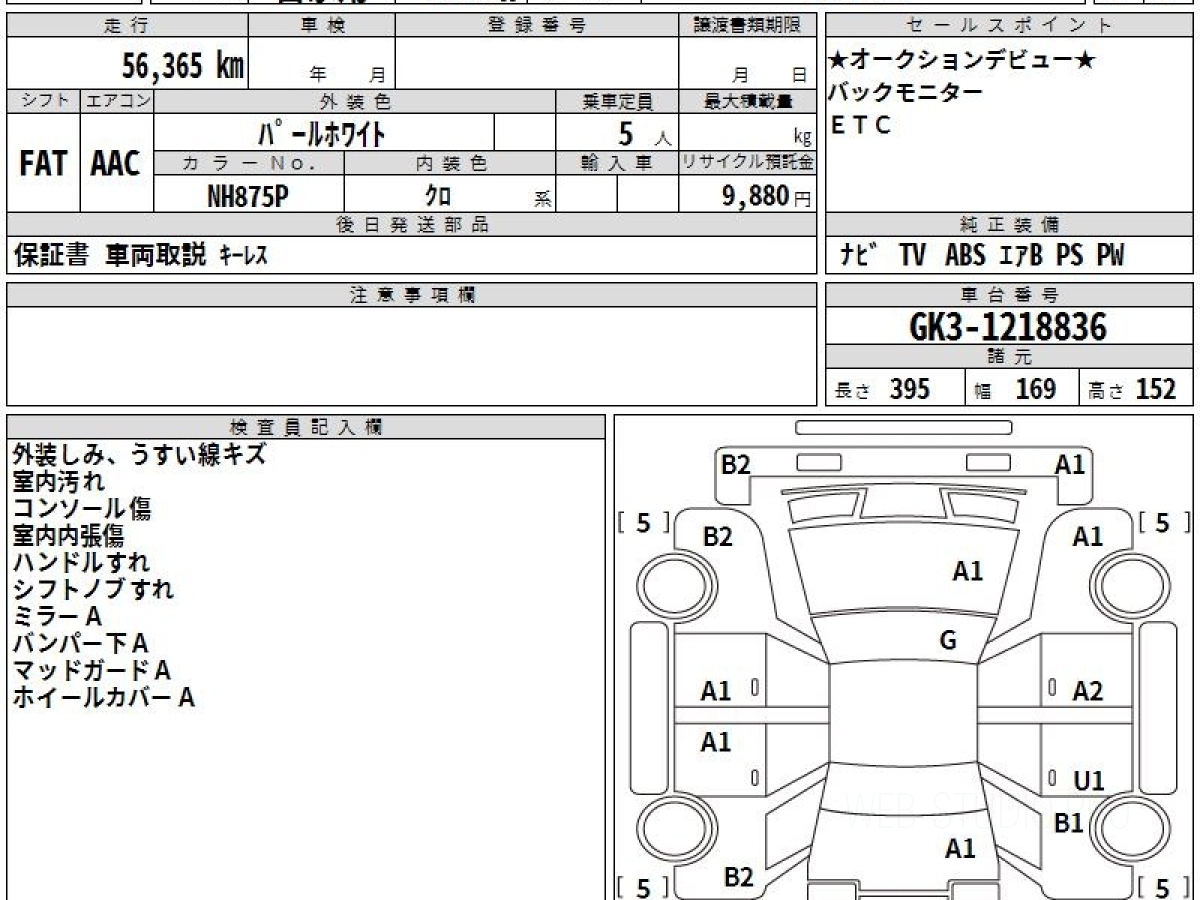Select the height value 152
This screenshot has width=1200, height=900.
(1156, 389)
